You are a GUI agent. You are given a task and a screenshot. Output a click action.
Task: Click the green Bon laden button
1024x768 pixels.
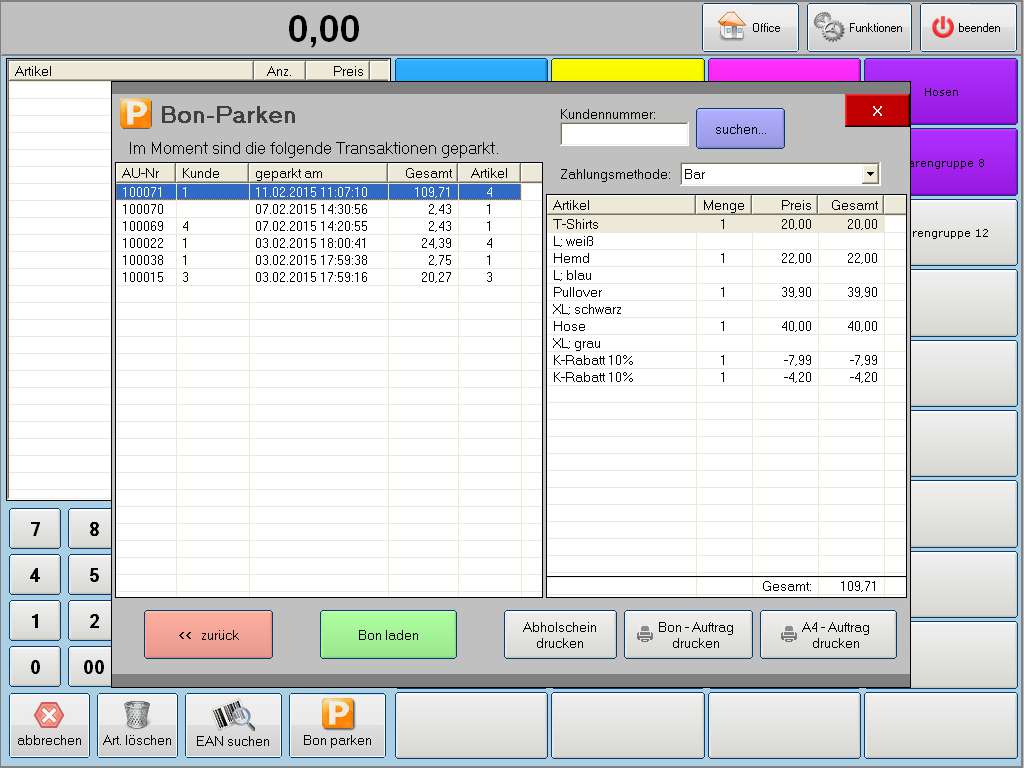[x=388, y=635]
